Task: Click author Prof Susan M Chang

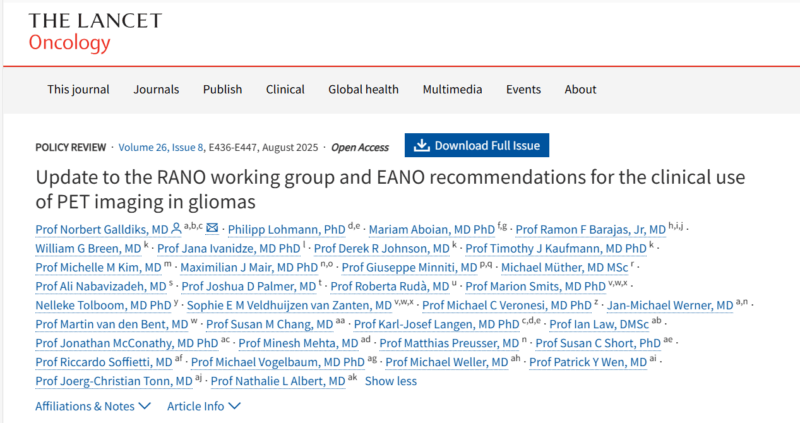Action: point(269,325)
